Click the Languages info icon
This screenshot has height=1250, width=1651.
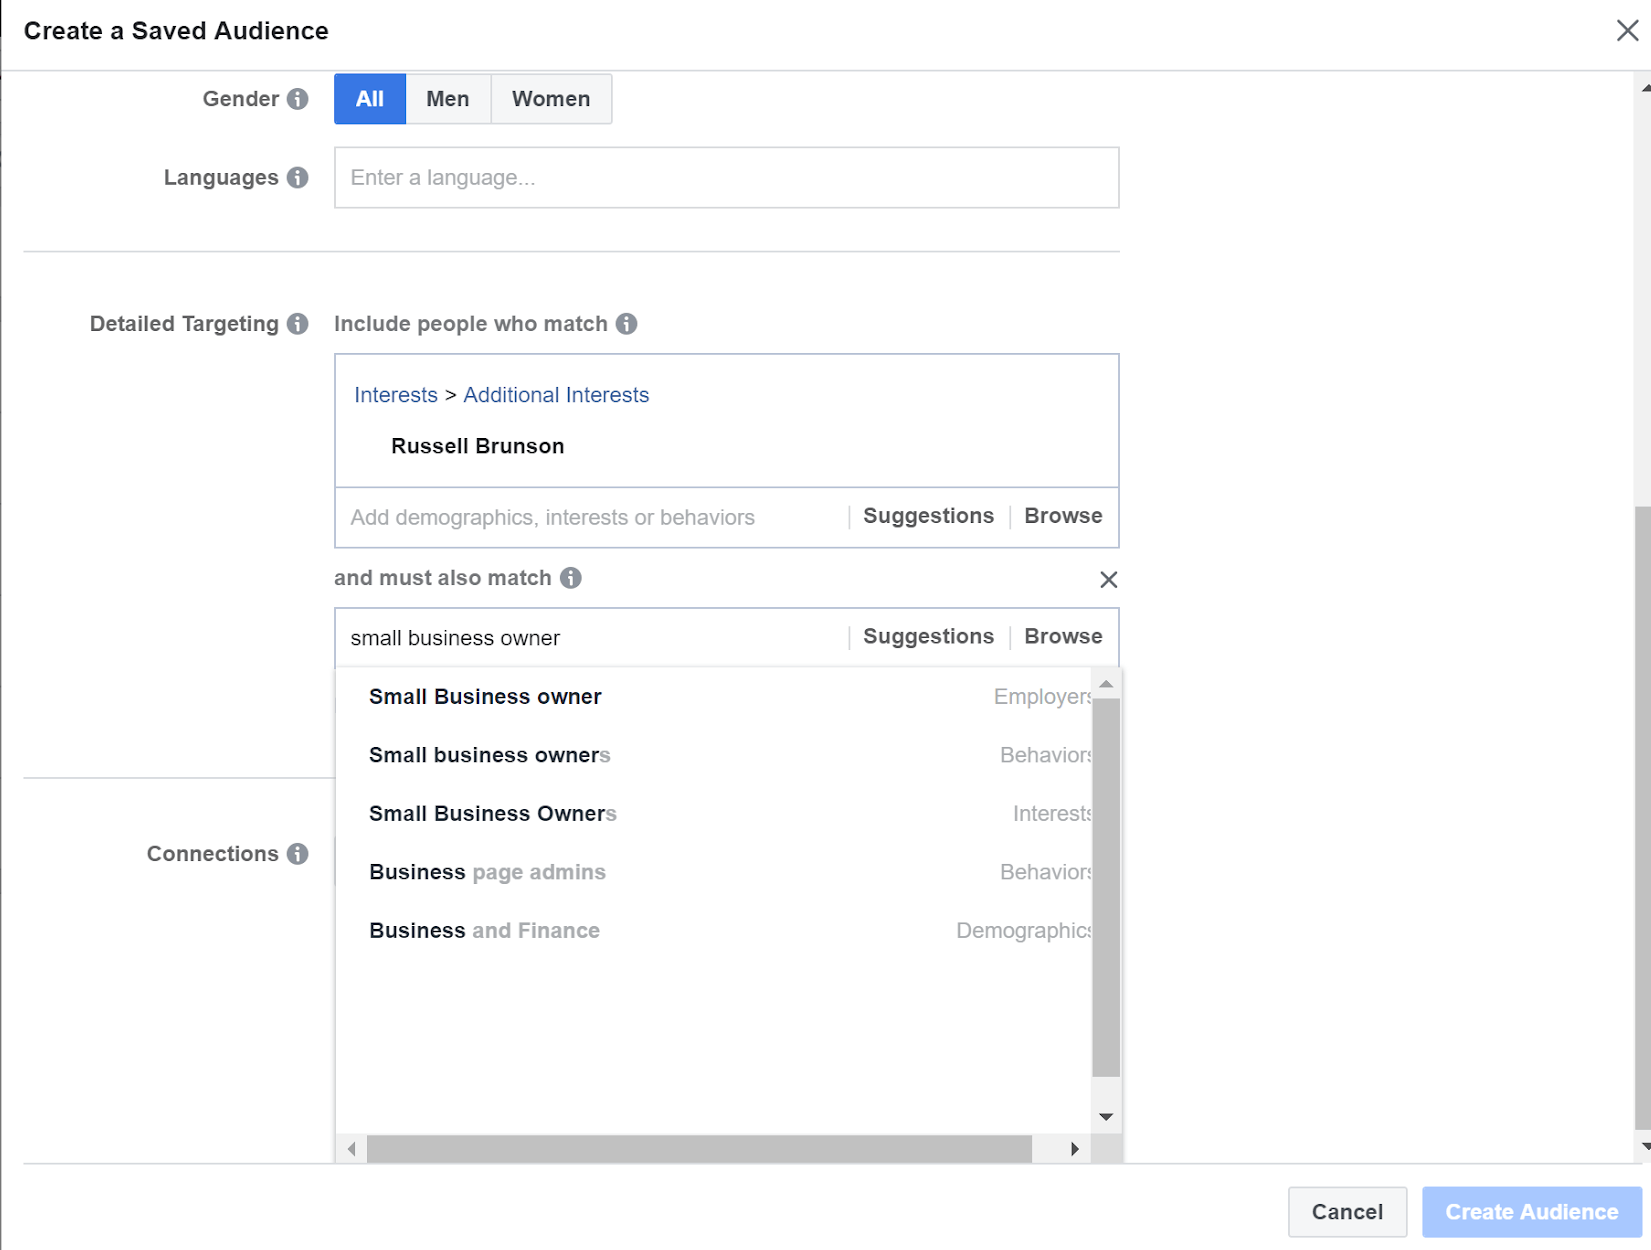[297, 178]
